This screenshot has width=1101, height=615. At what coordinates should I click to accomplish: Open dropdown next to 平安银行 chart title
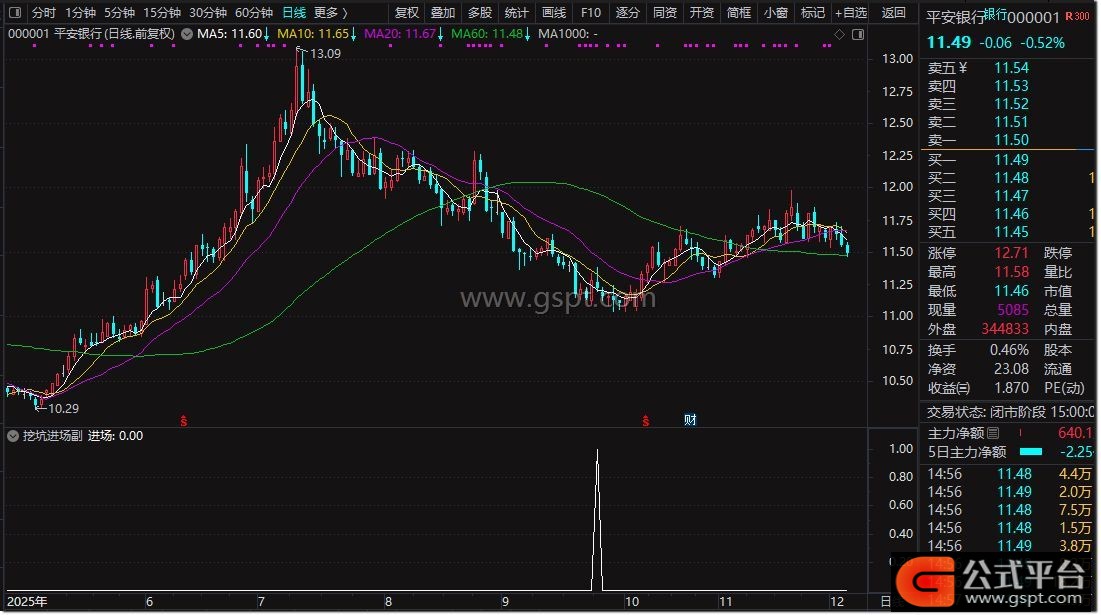pyautogui.click(x=187, y=34)
